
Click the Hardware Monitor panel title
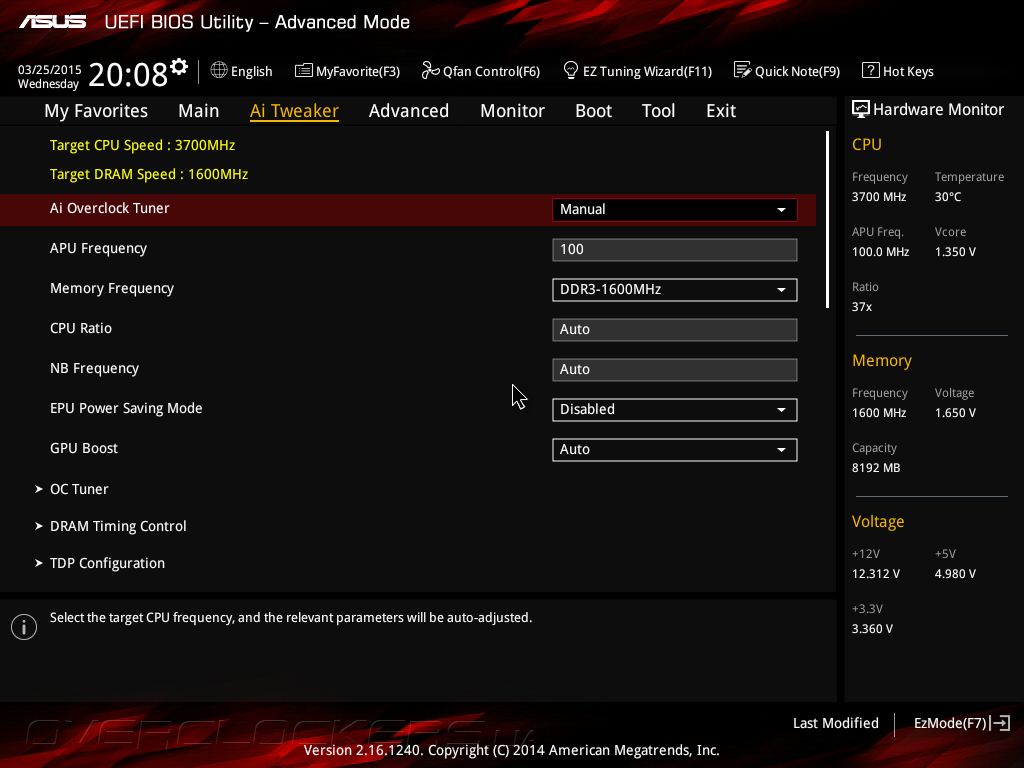tap(938, 110)
